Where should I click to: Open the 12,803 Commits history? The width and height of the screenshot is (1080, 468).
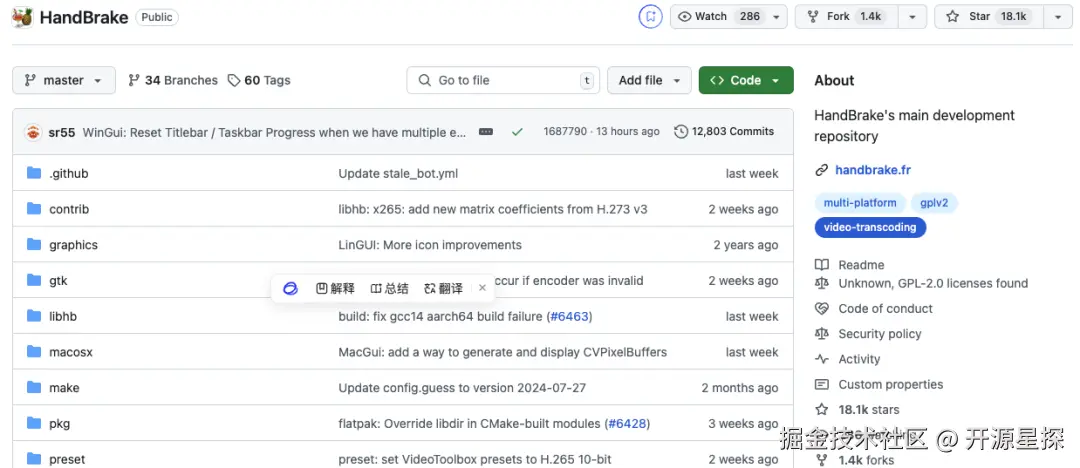[724, 131]
